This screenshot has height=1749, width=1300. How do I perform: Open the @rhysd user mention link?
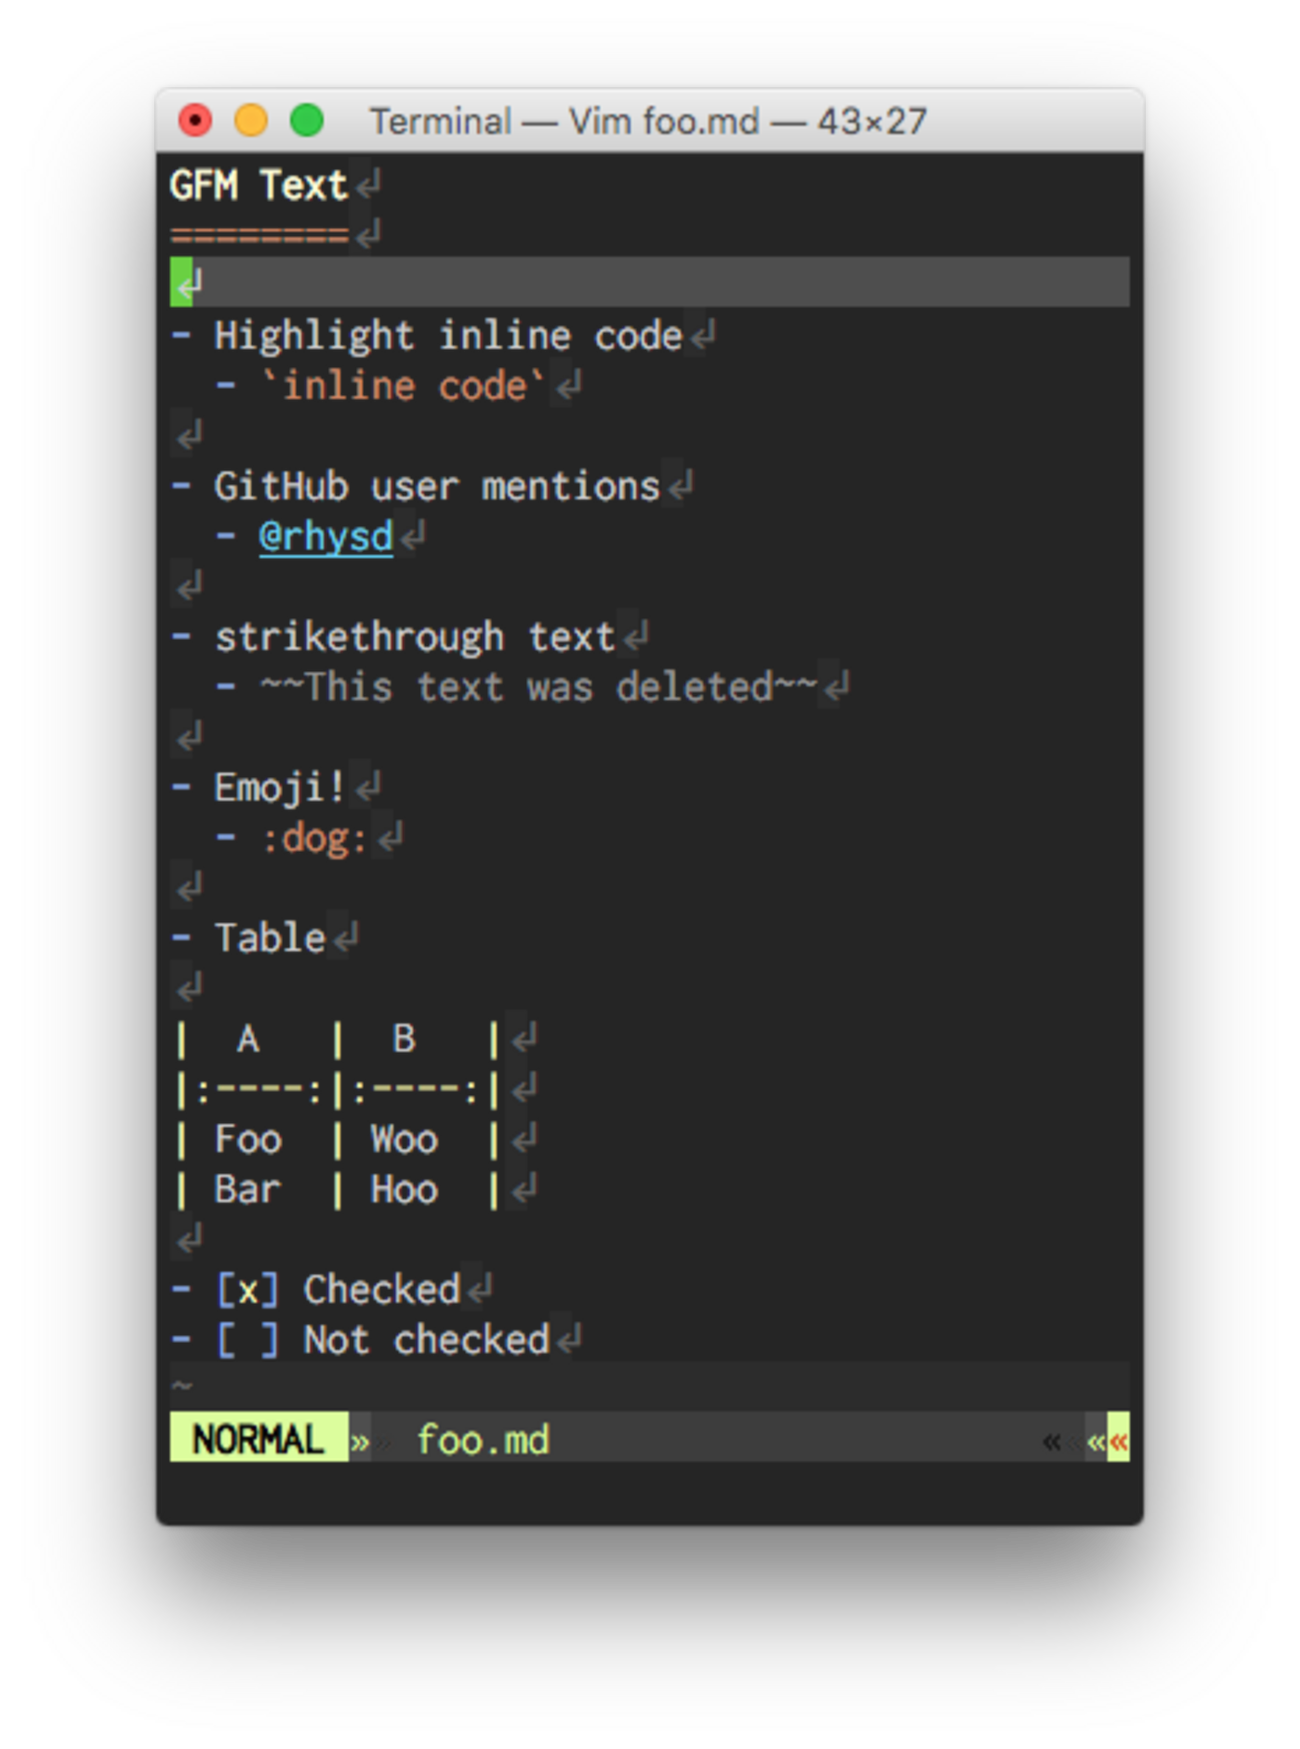pyautogui.click(x=326, y=537)
